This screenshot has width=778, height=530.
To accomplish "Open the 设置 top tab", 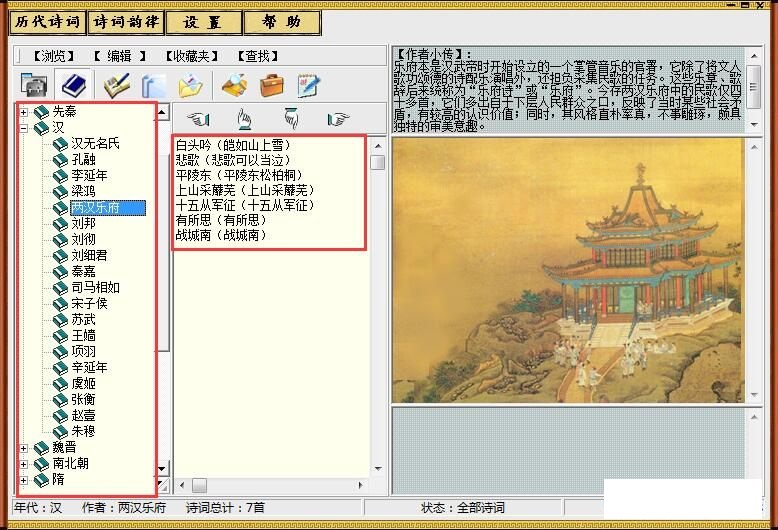I will coord(204,22).
